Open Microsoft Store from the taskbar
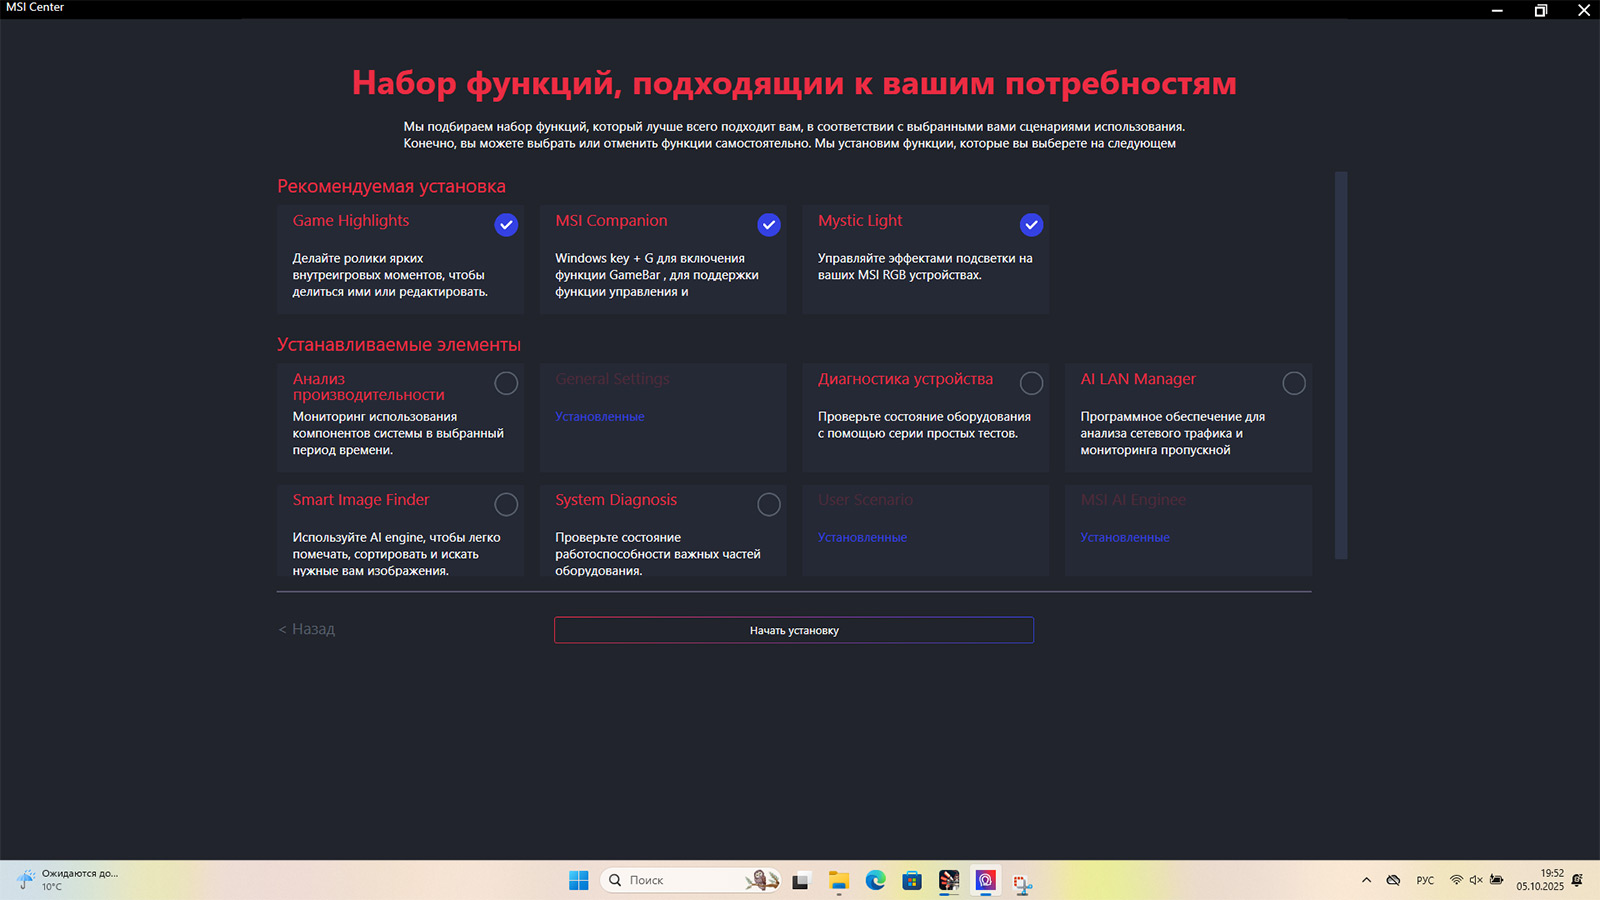The height and width of the screenshot is (900, 1600). point(912,880)
